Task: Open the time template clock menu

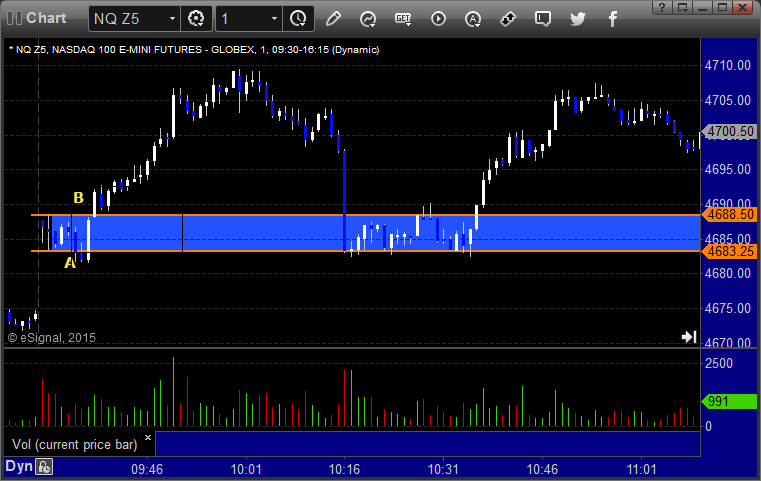Action: (298, 19)
